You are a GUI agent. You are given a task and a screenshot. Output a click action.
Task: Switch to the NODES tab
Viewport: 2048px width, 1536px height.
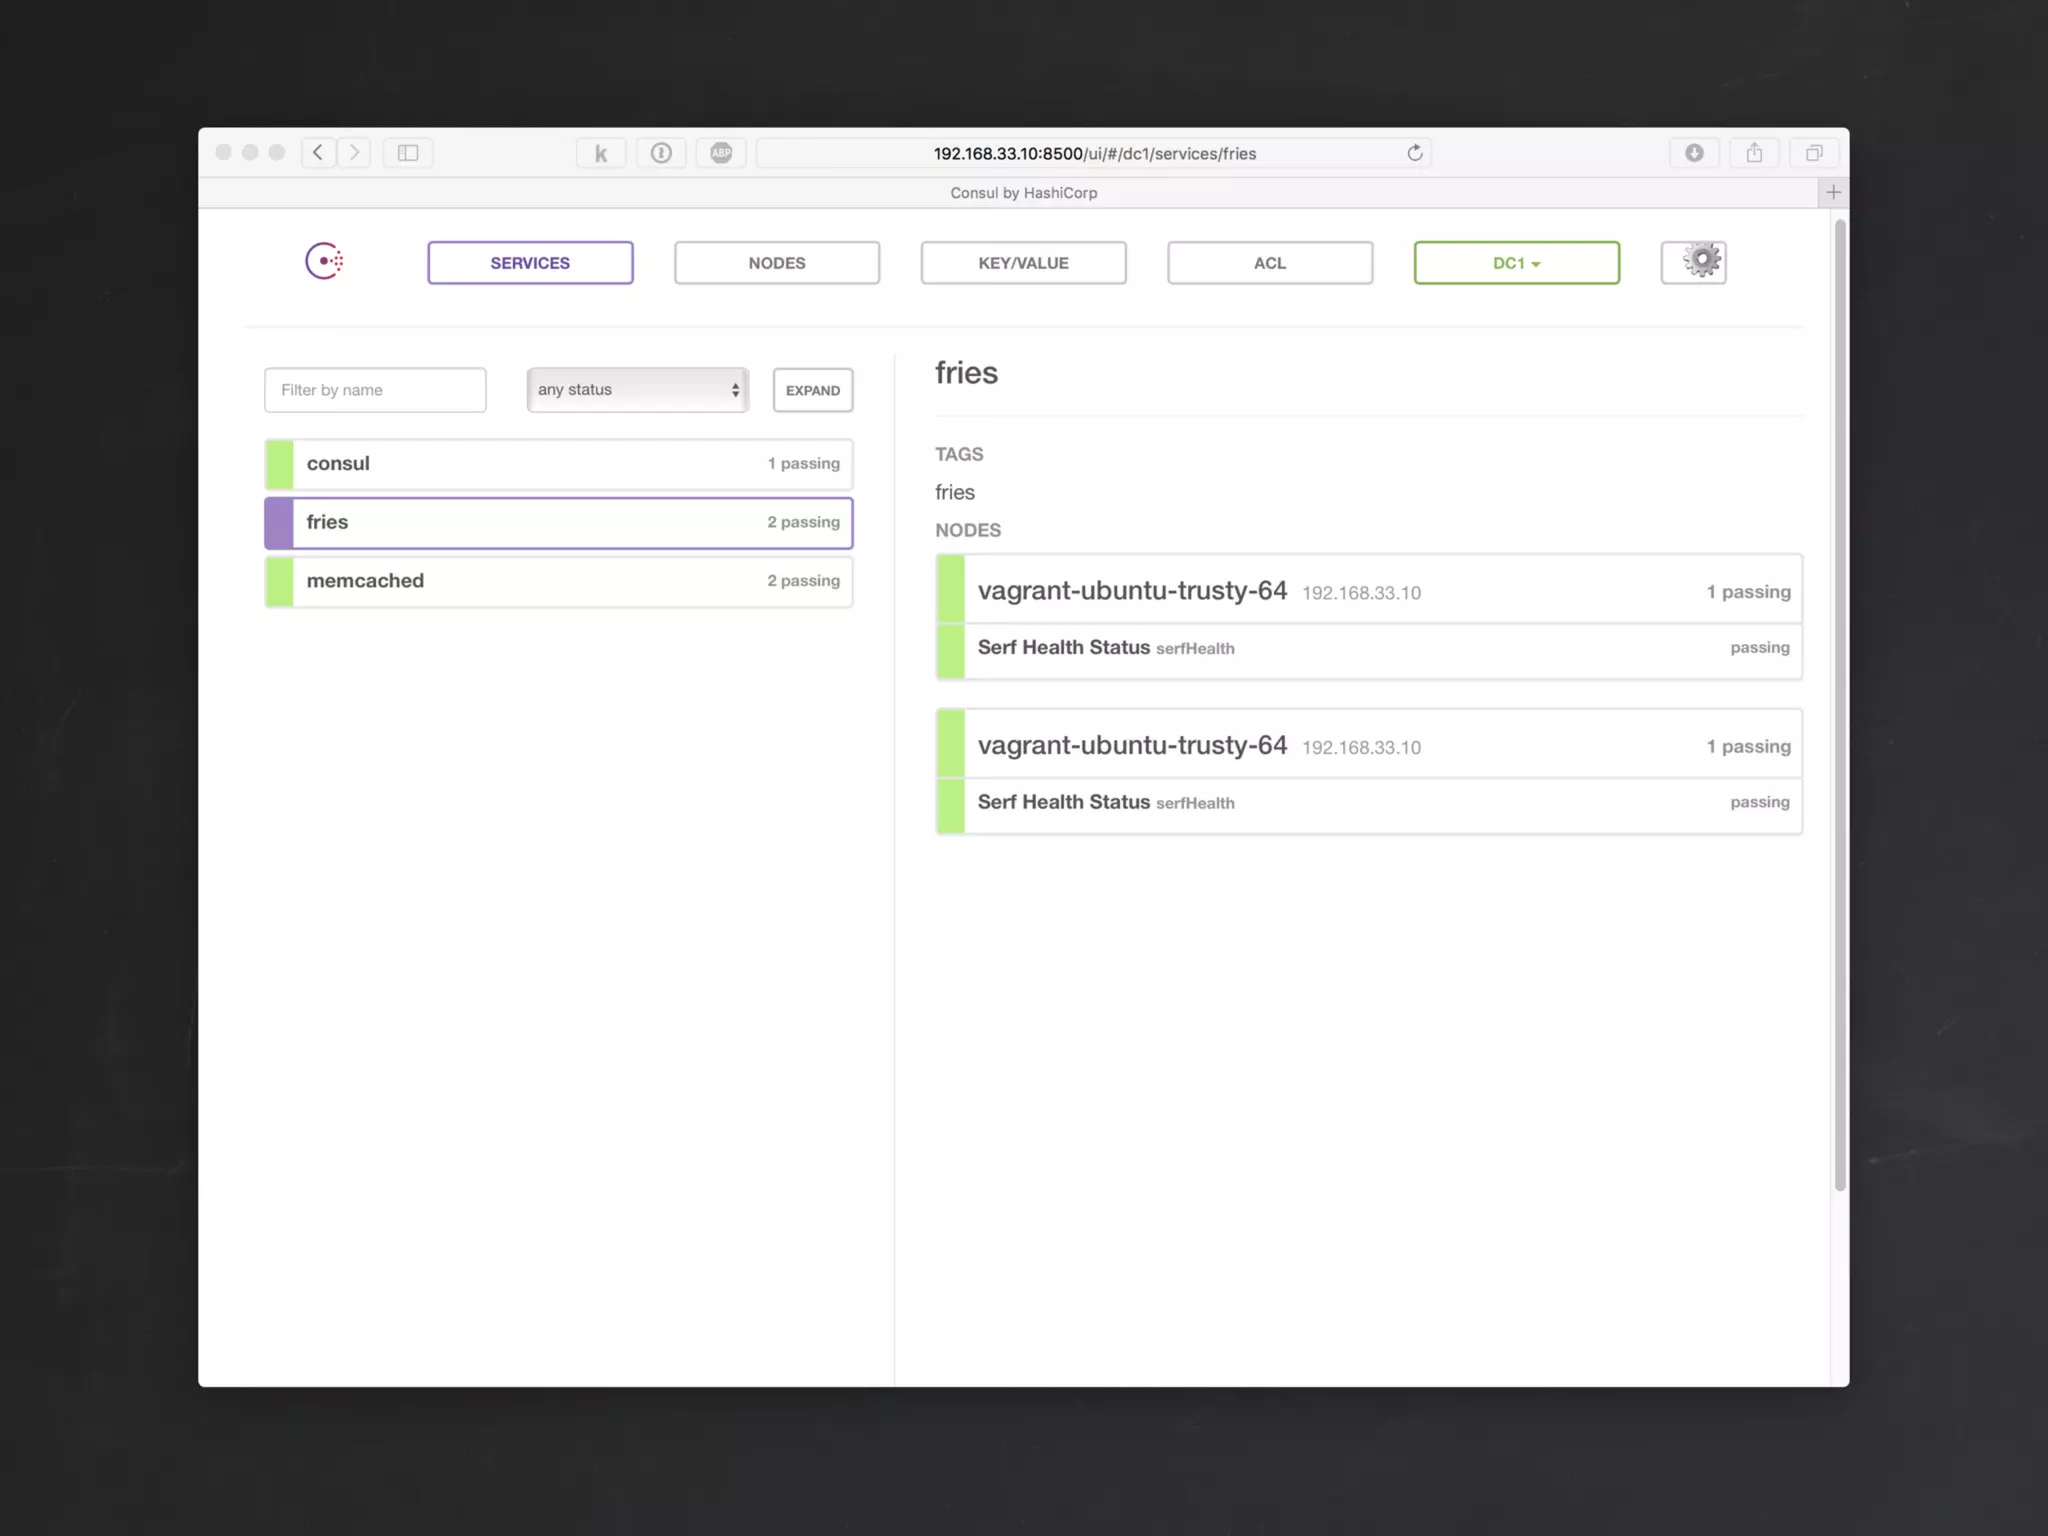point(777,263)
